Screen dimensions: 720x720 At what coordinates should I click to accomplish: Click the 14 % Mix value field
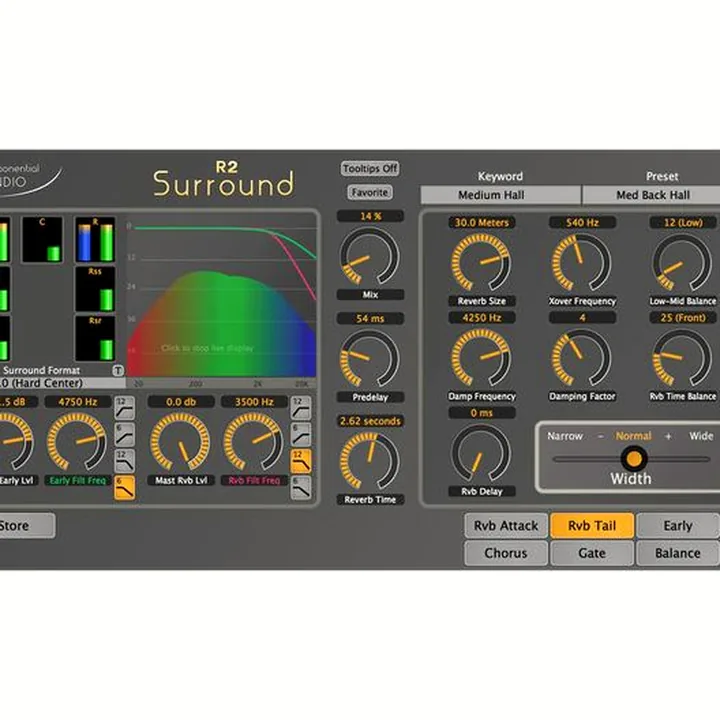click(x=370, y=216)
